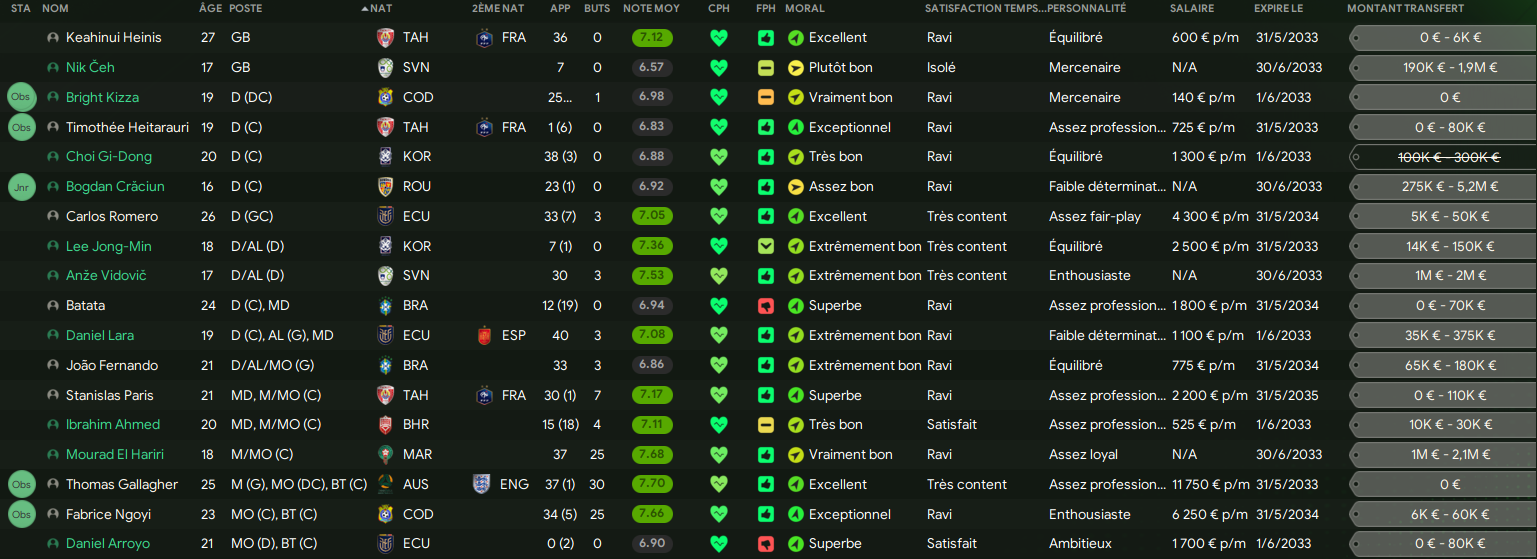Sort players by ÂGE column header
The height and width of the screenshot is (559, 1537).
click(210, 8)
